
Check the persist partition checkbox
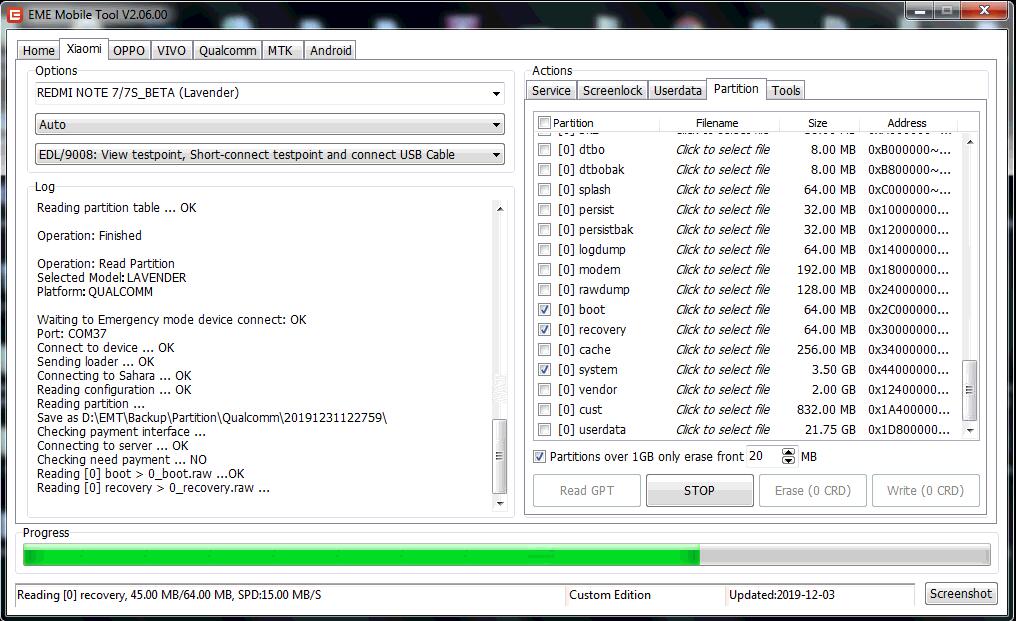click(x=545, y=210)
